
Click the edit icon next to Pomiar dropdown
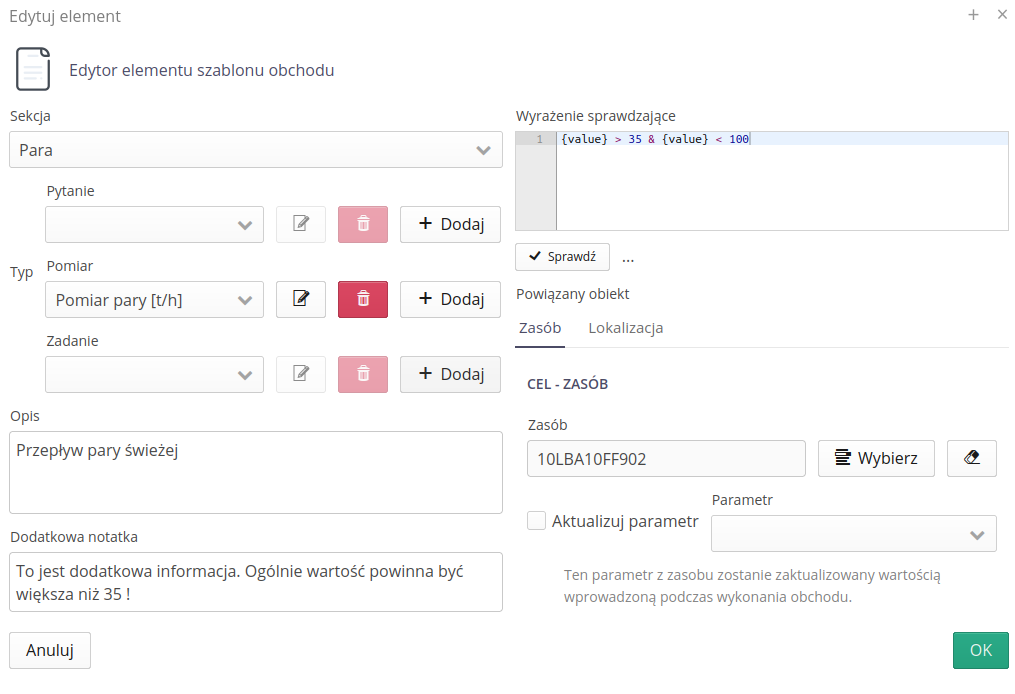301,299
